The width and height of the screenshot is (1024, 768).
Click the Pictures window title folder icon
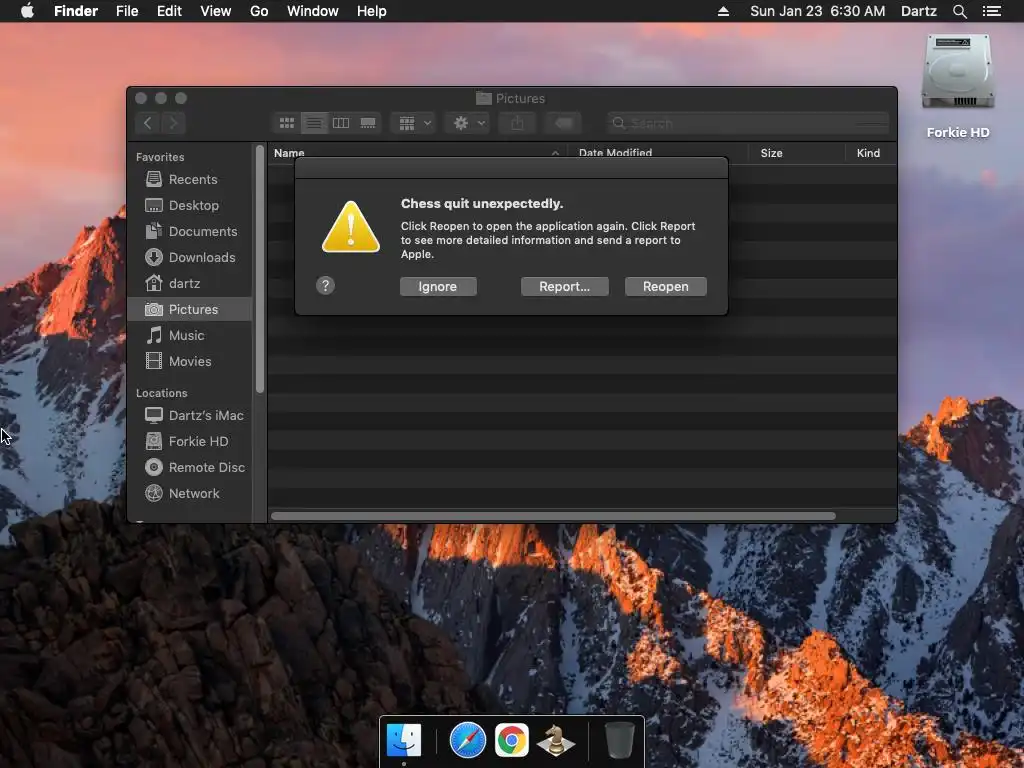click(x=483, y=99)
